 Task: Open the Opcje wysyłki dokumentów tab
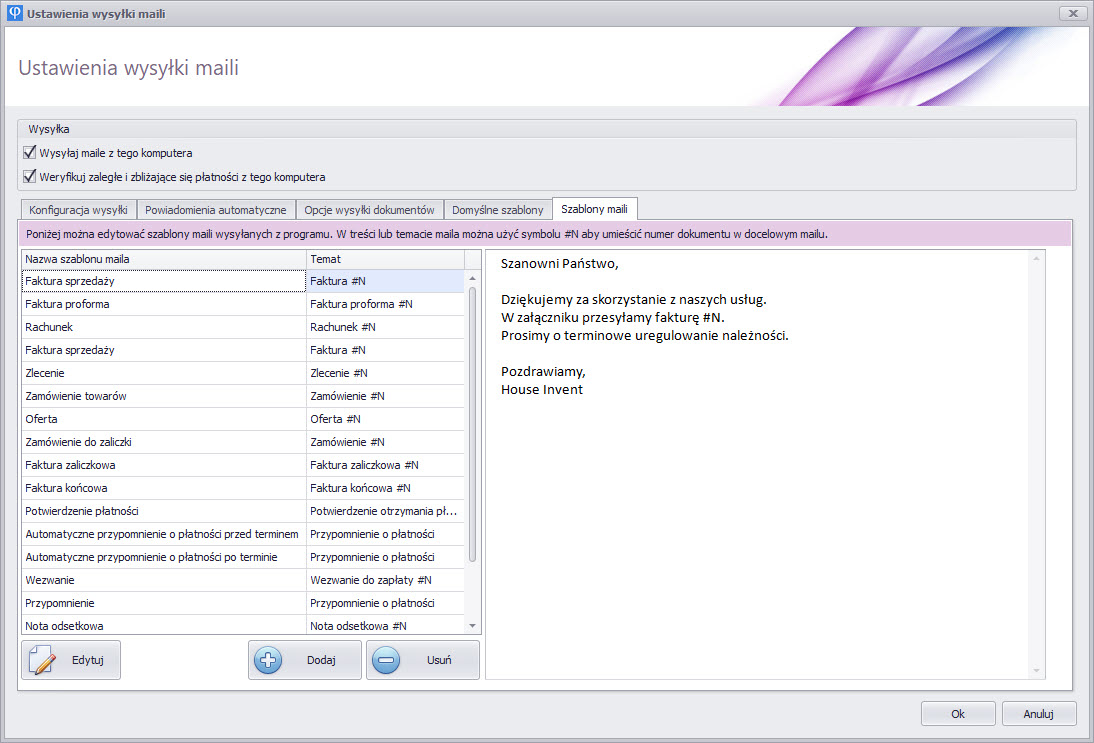(369, 210)
